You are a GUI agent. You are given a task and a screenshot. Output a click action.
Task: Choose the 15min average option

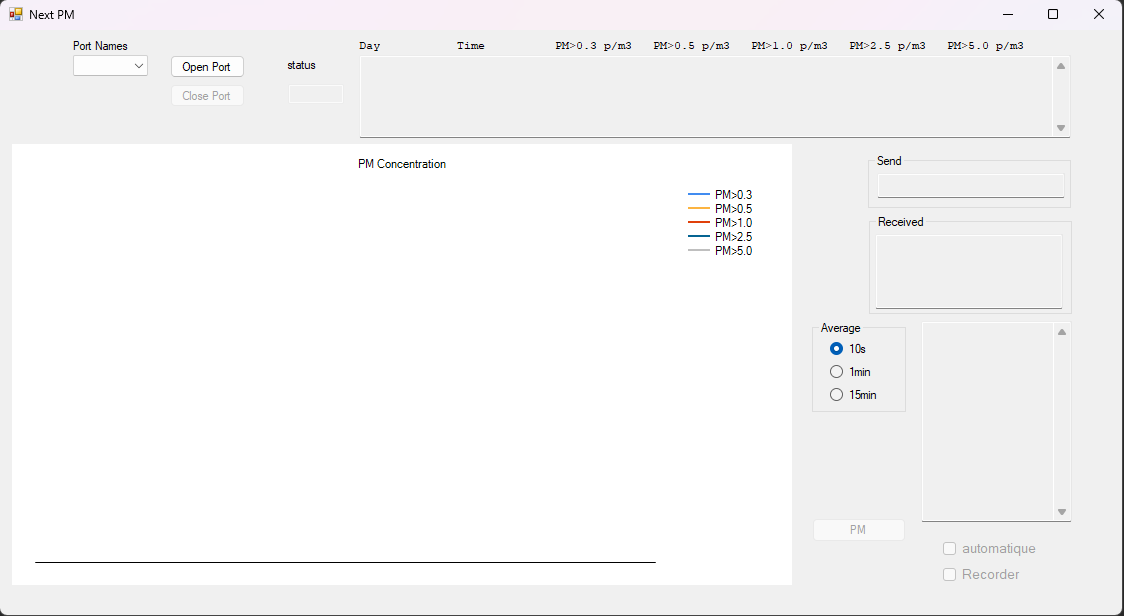(x=837, y=395)
